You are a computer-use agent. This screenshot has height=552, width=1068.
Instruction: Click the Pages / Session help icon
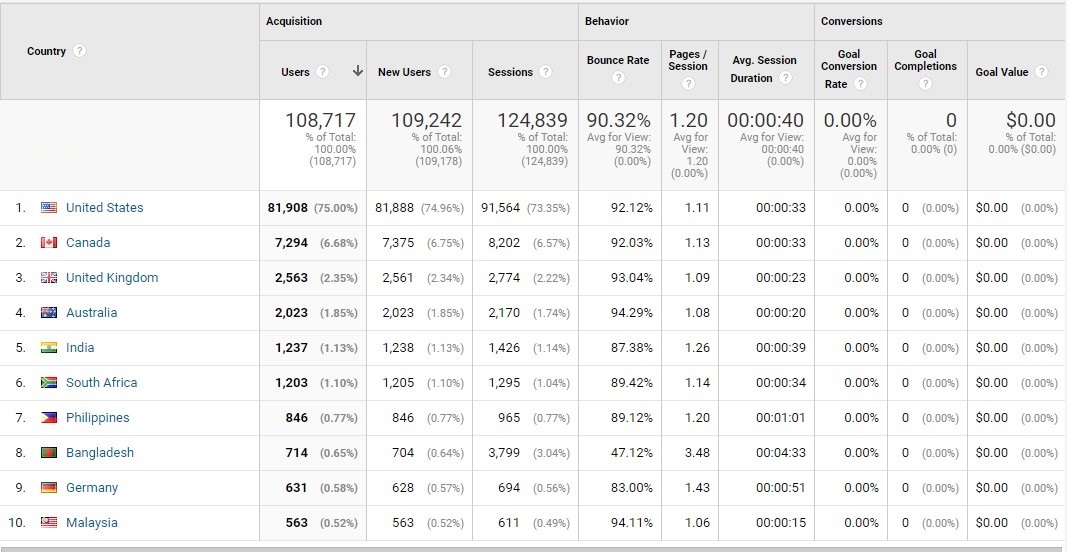[688, 84]
